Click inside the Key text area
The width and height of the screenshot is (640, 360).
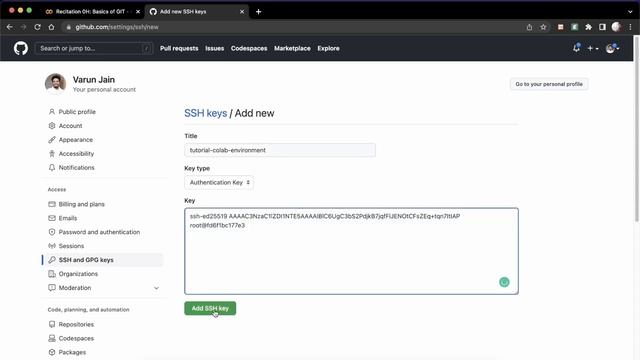pyautogui.click(x=351, y=251)
